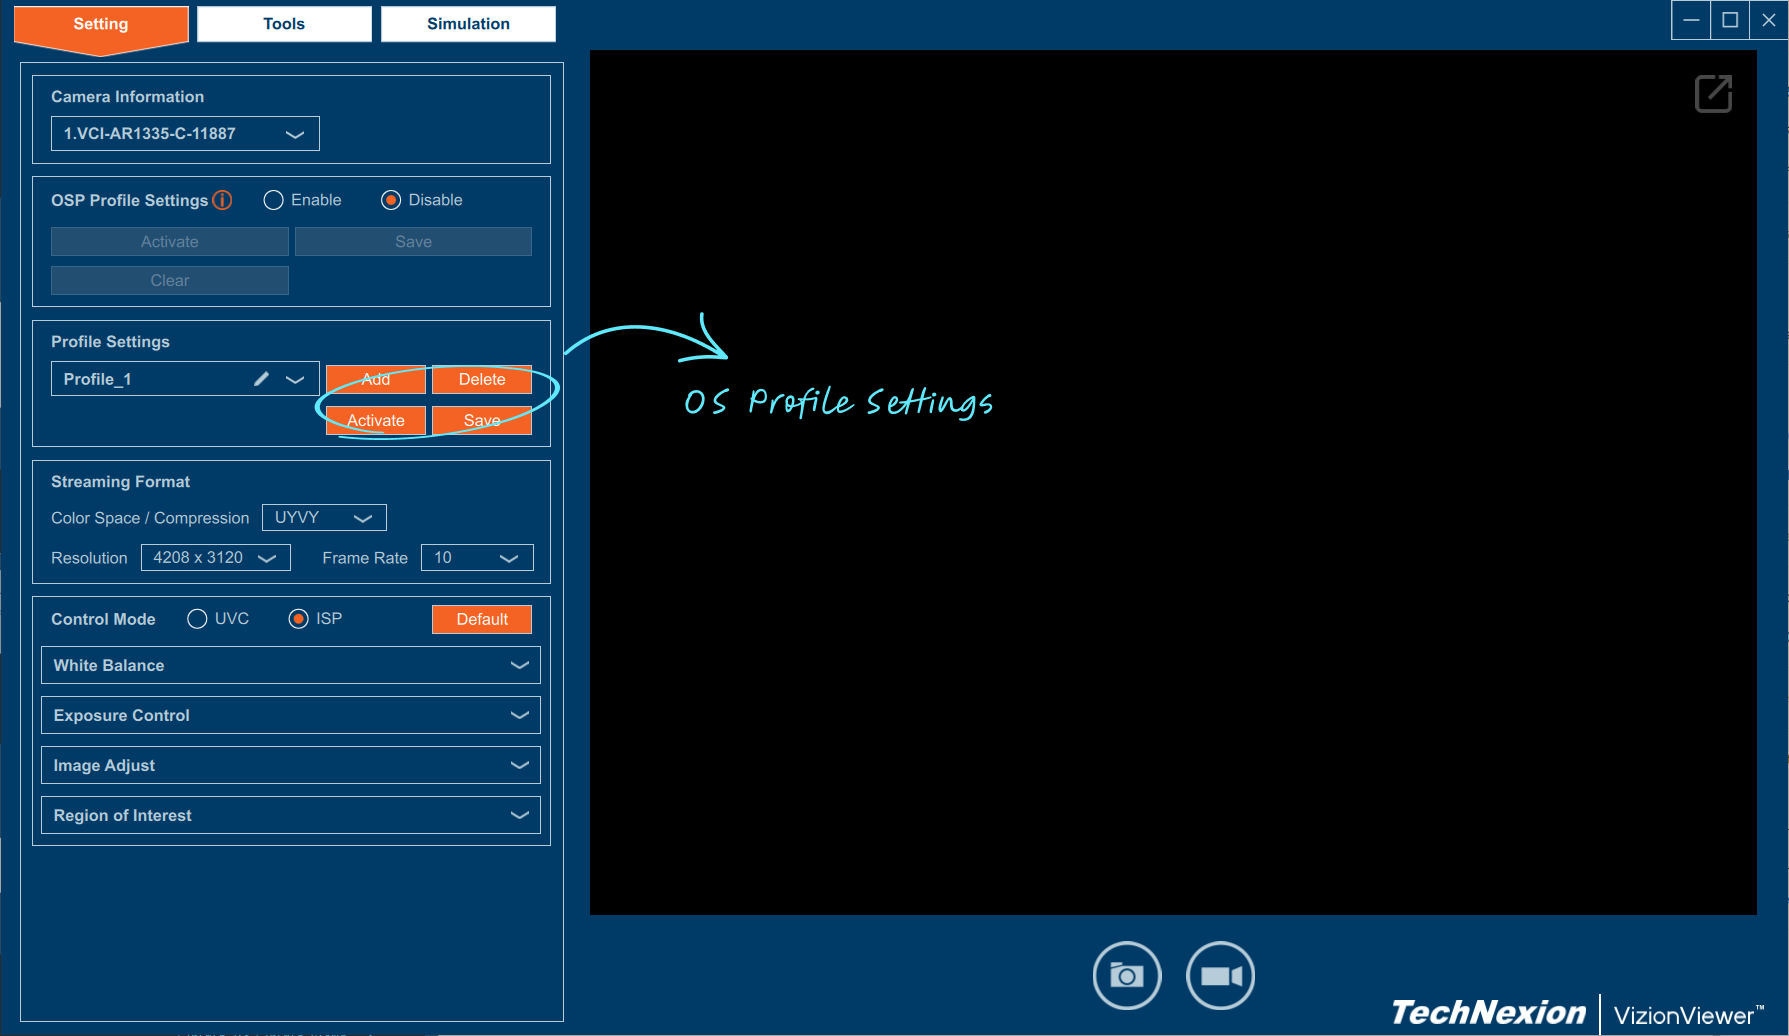Click the Streaming Format heading
1789x1036 pixels.
(x=121, y=482)
